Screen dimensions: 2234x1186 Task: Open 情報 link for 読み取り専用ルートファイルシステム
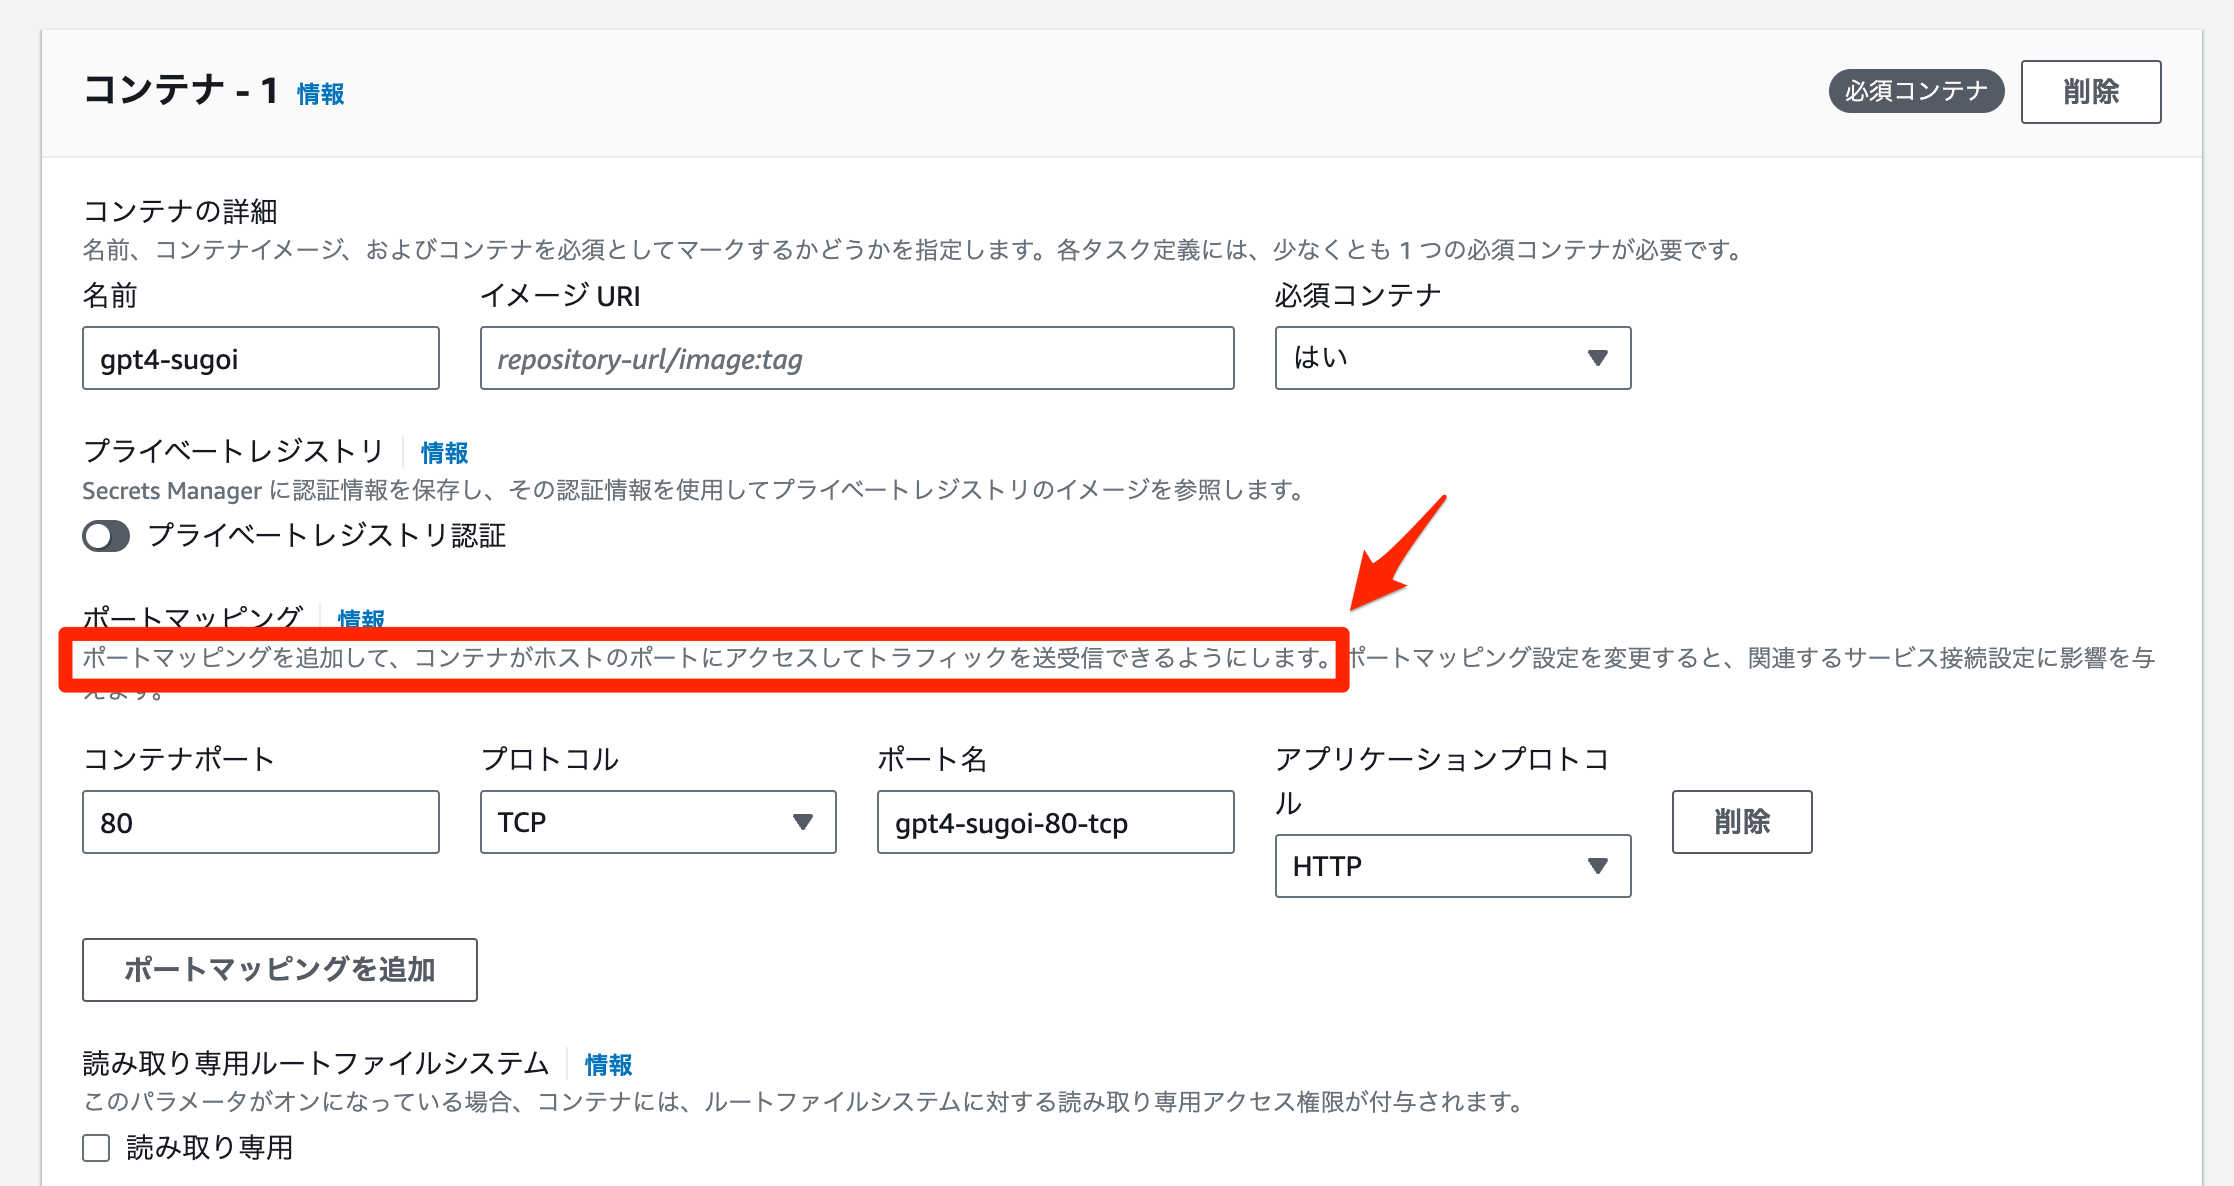608,1065
